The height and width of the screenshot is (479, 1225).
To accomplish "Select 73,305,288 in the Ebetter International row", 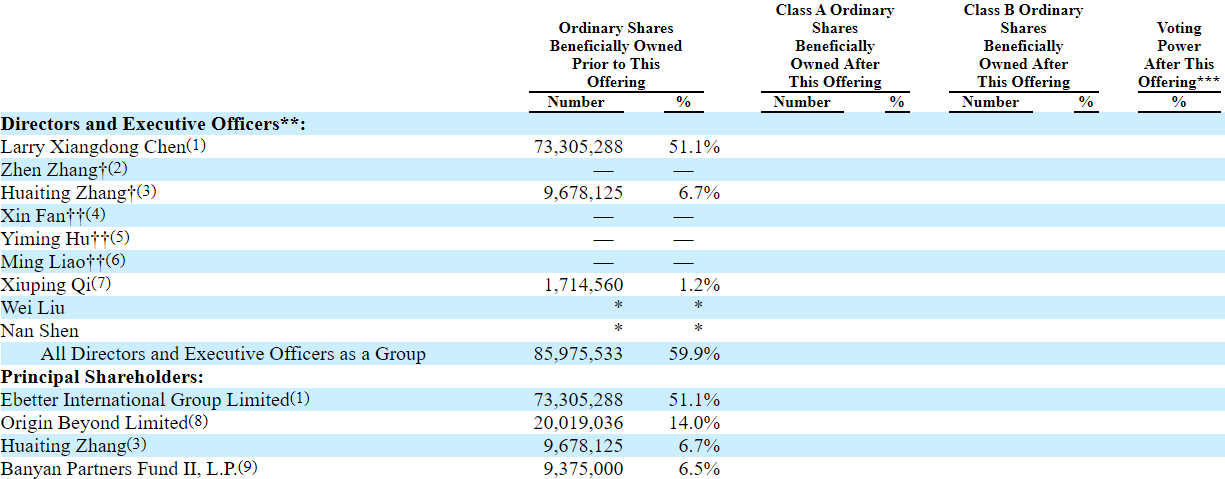I will click(579, 400).
